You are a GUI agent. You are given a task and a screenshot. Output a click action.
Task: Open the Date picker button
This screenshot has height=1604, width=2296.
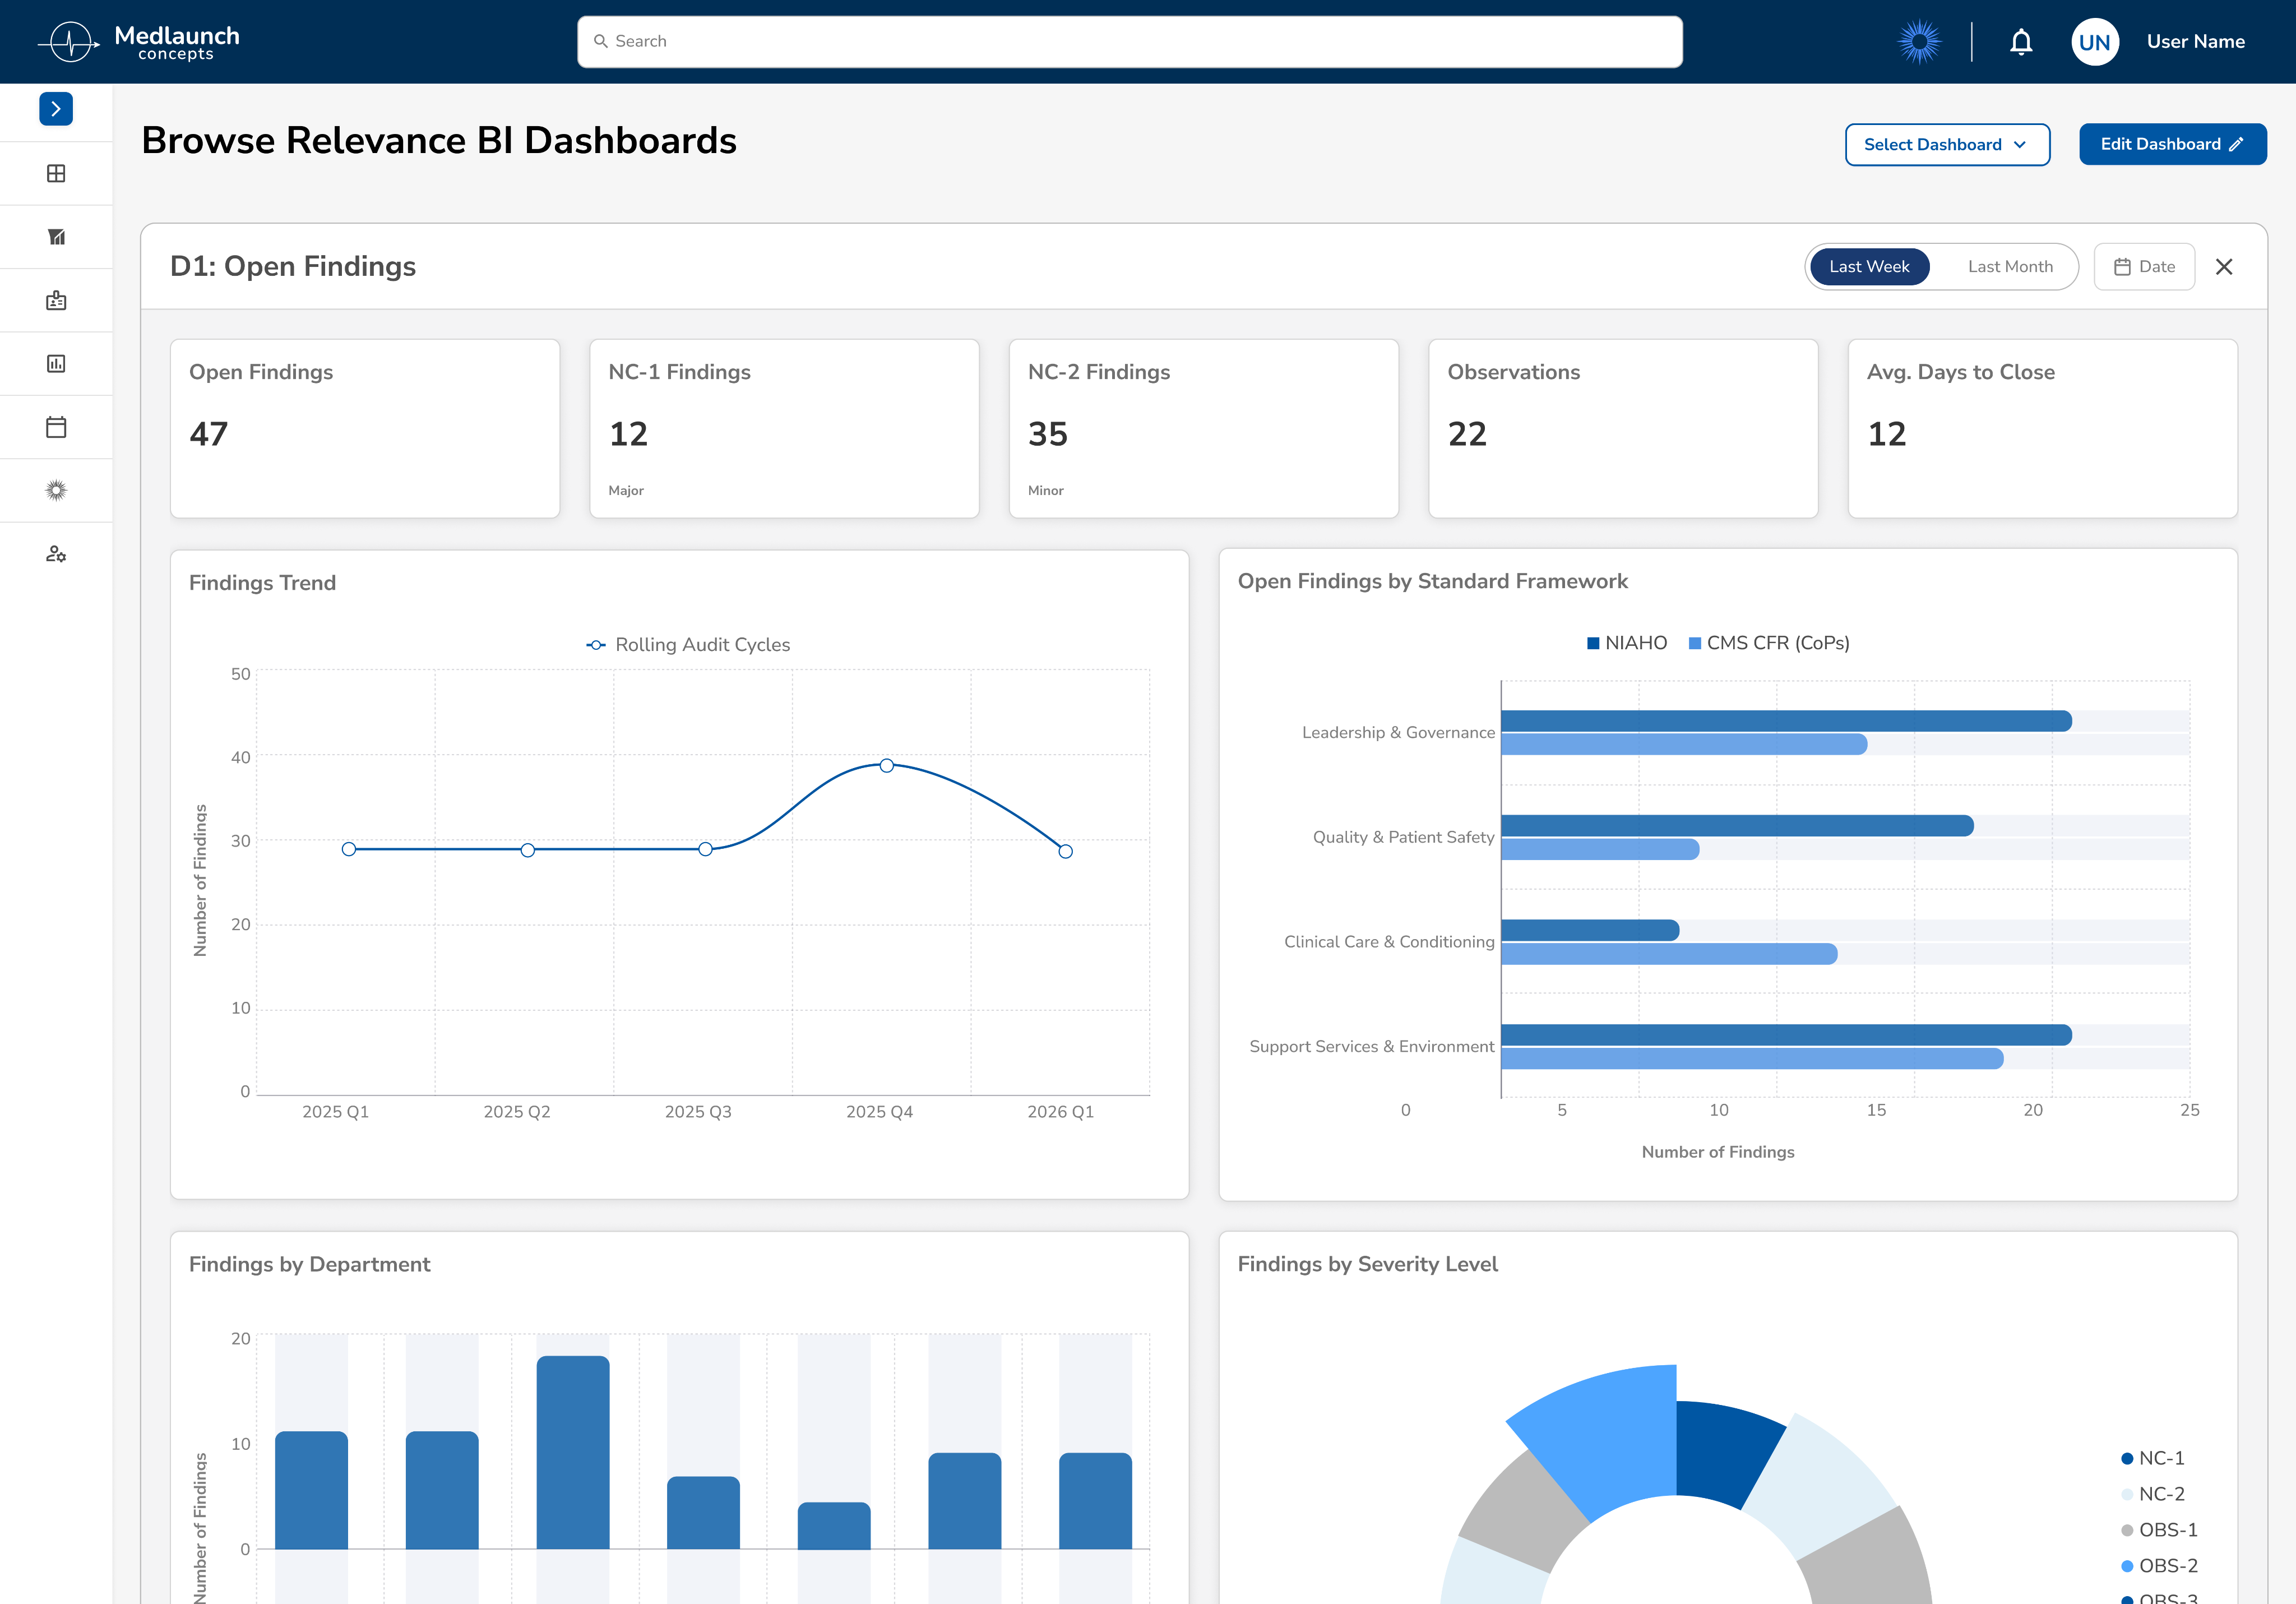[2144, 267]
